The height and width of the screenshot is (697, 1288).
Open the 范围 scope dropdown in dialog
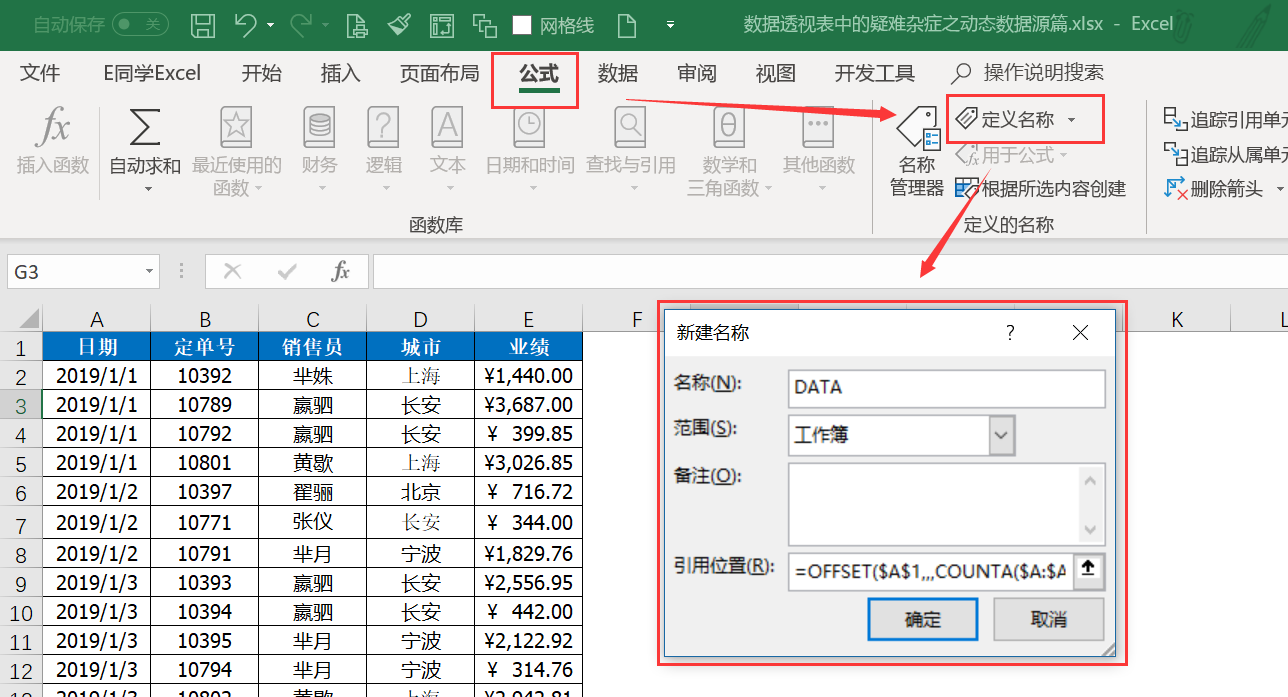[x=1003, y=435]
